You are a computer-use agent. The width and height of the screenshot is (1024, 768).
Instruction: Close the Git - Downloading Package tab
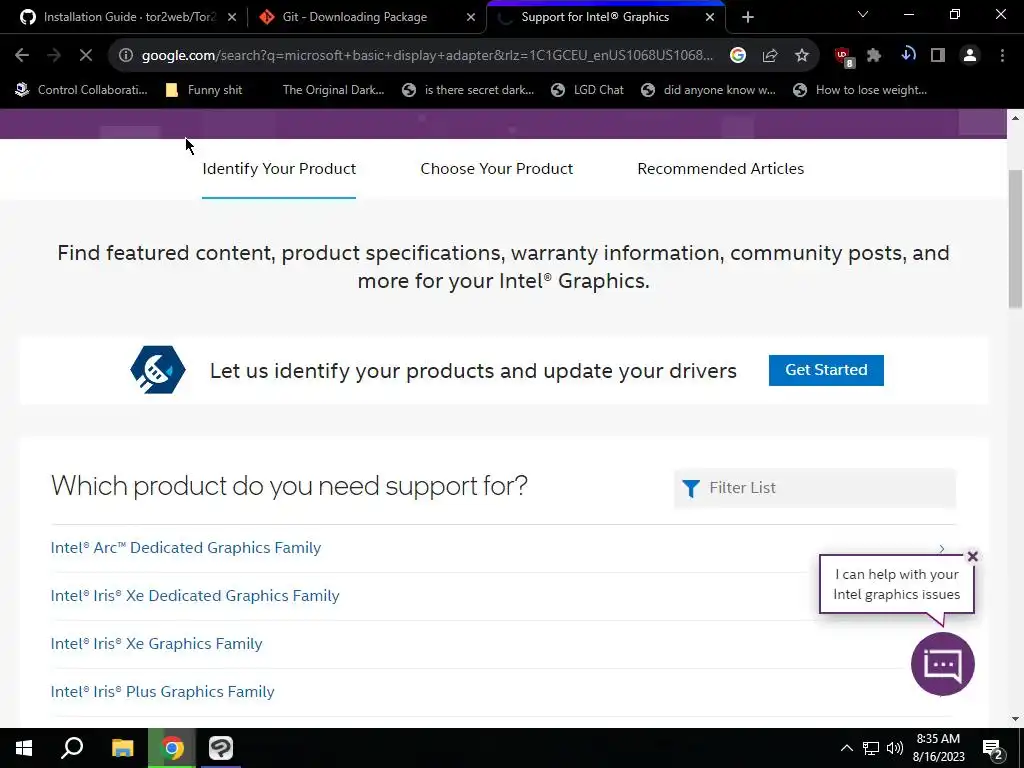(471, 17)
